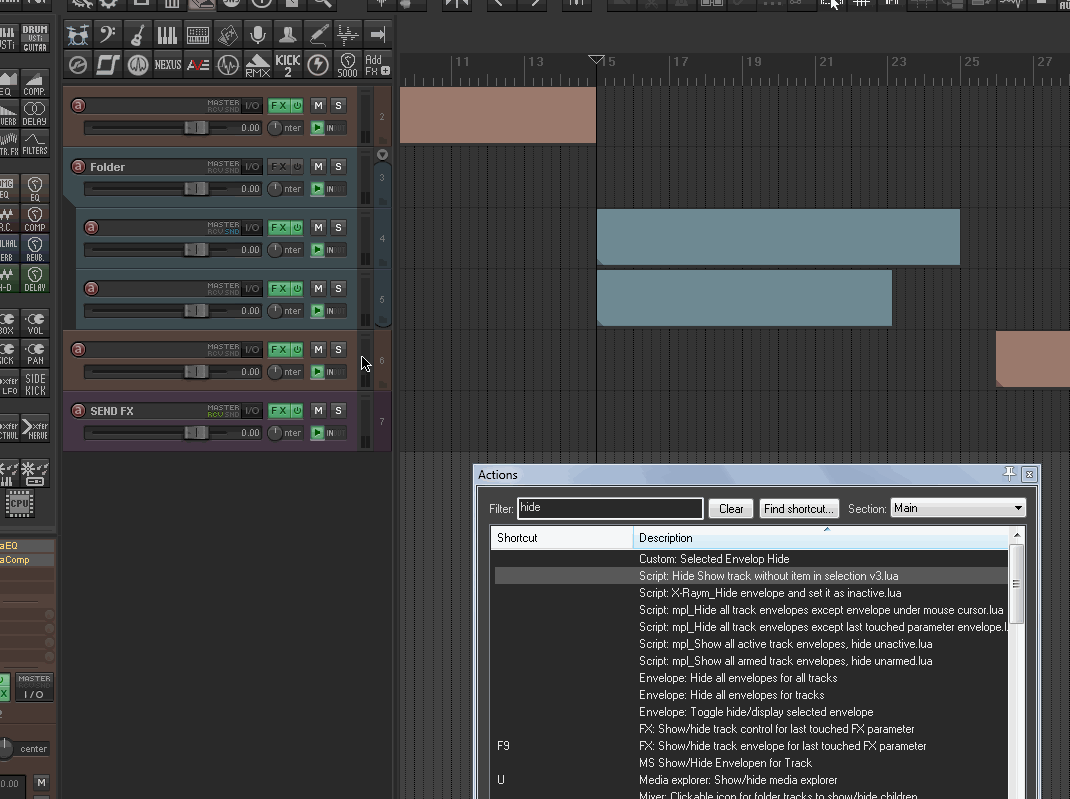The width and height of the screenshot is (1070, 799).
Task: Select 'Media explorer: Show/hide media explorer' action
Action: point(738,780)
